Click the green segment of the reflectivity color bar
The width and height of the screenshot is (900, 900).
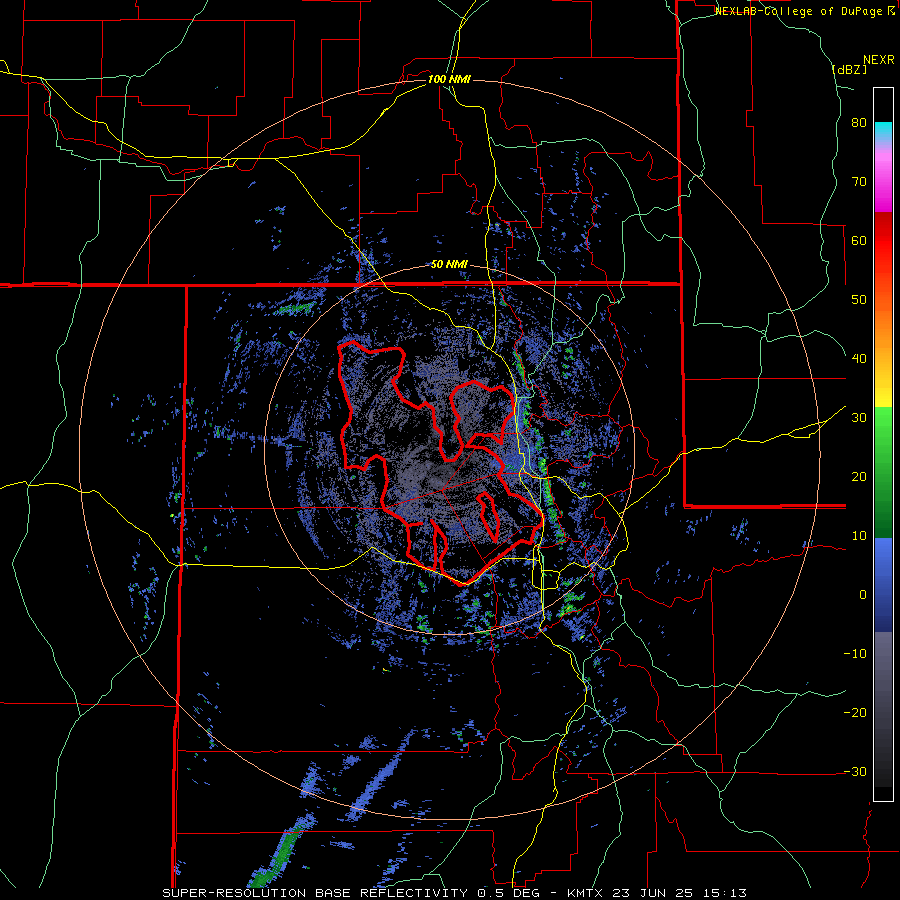(883, 472)
